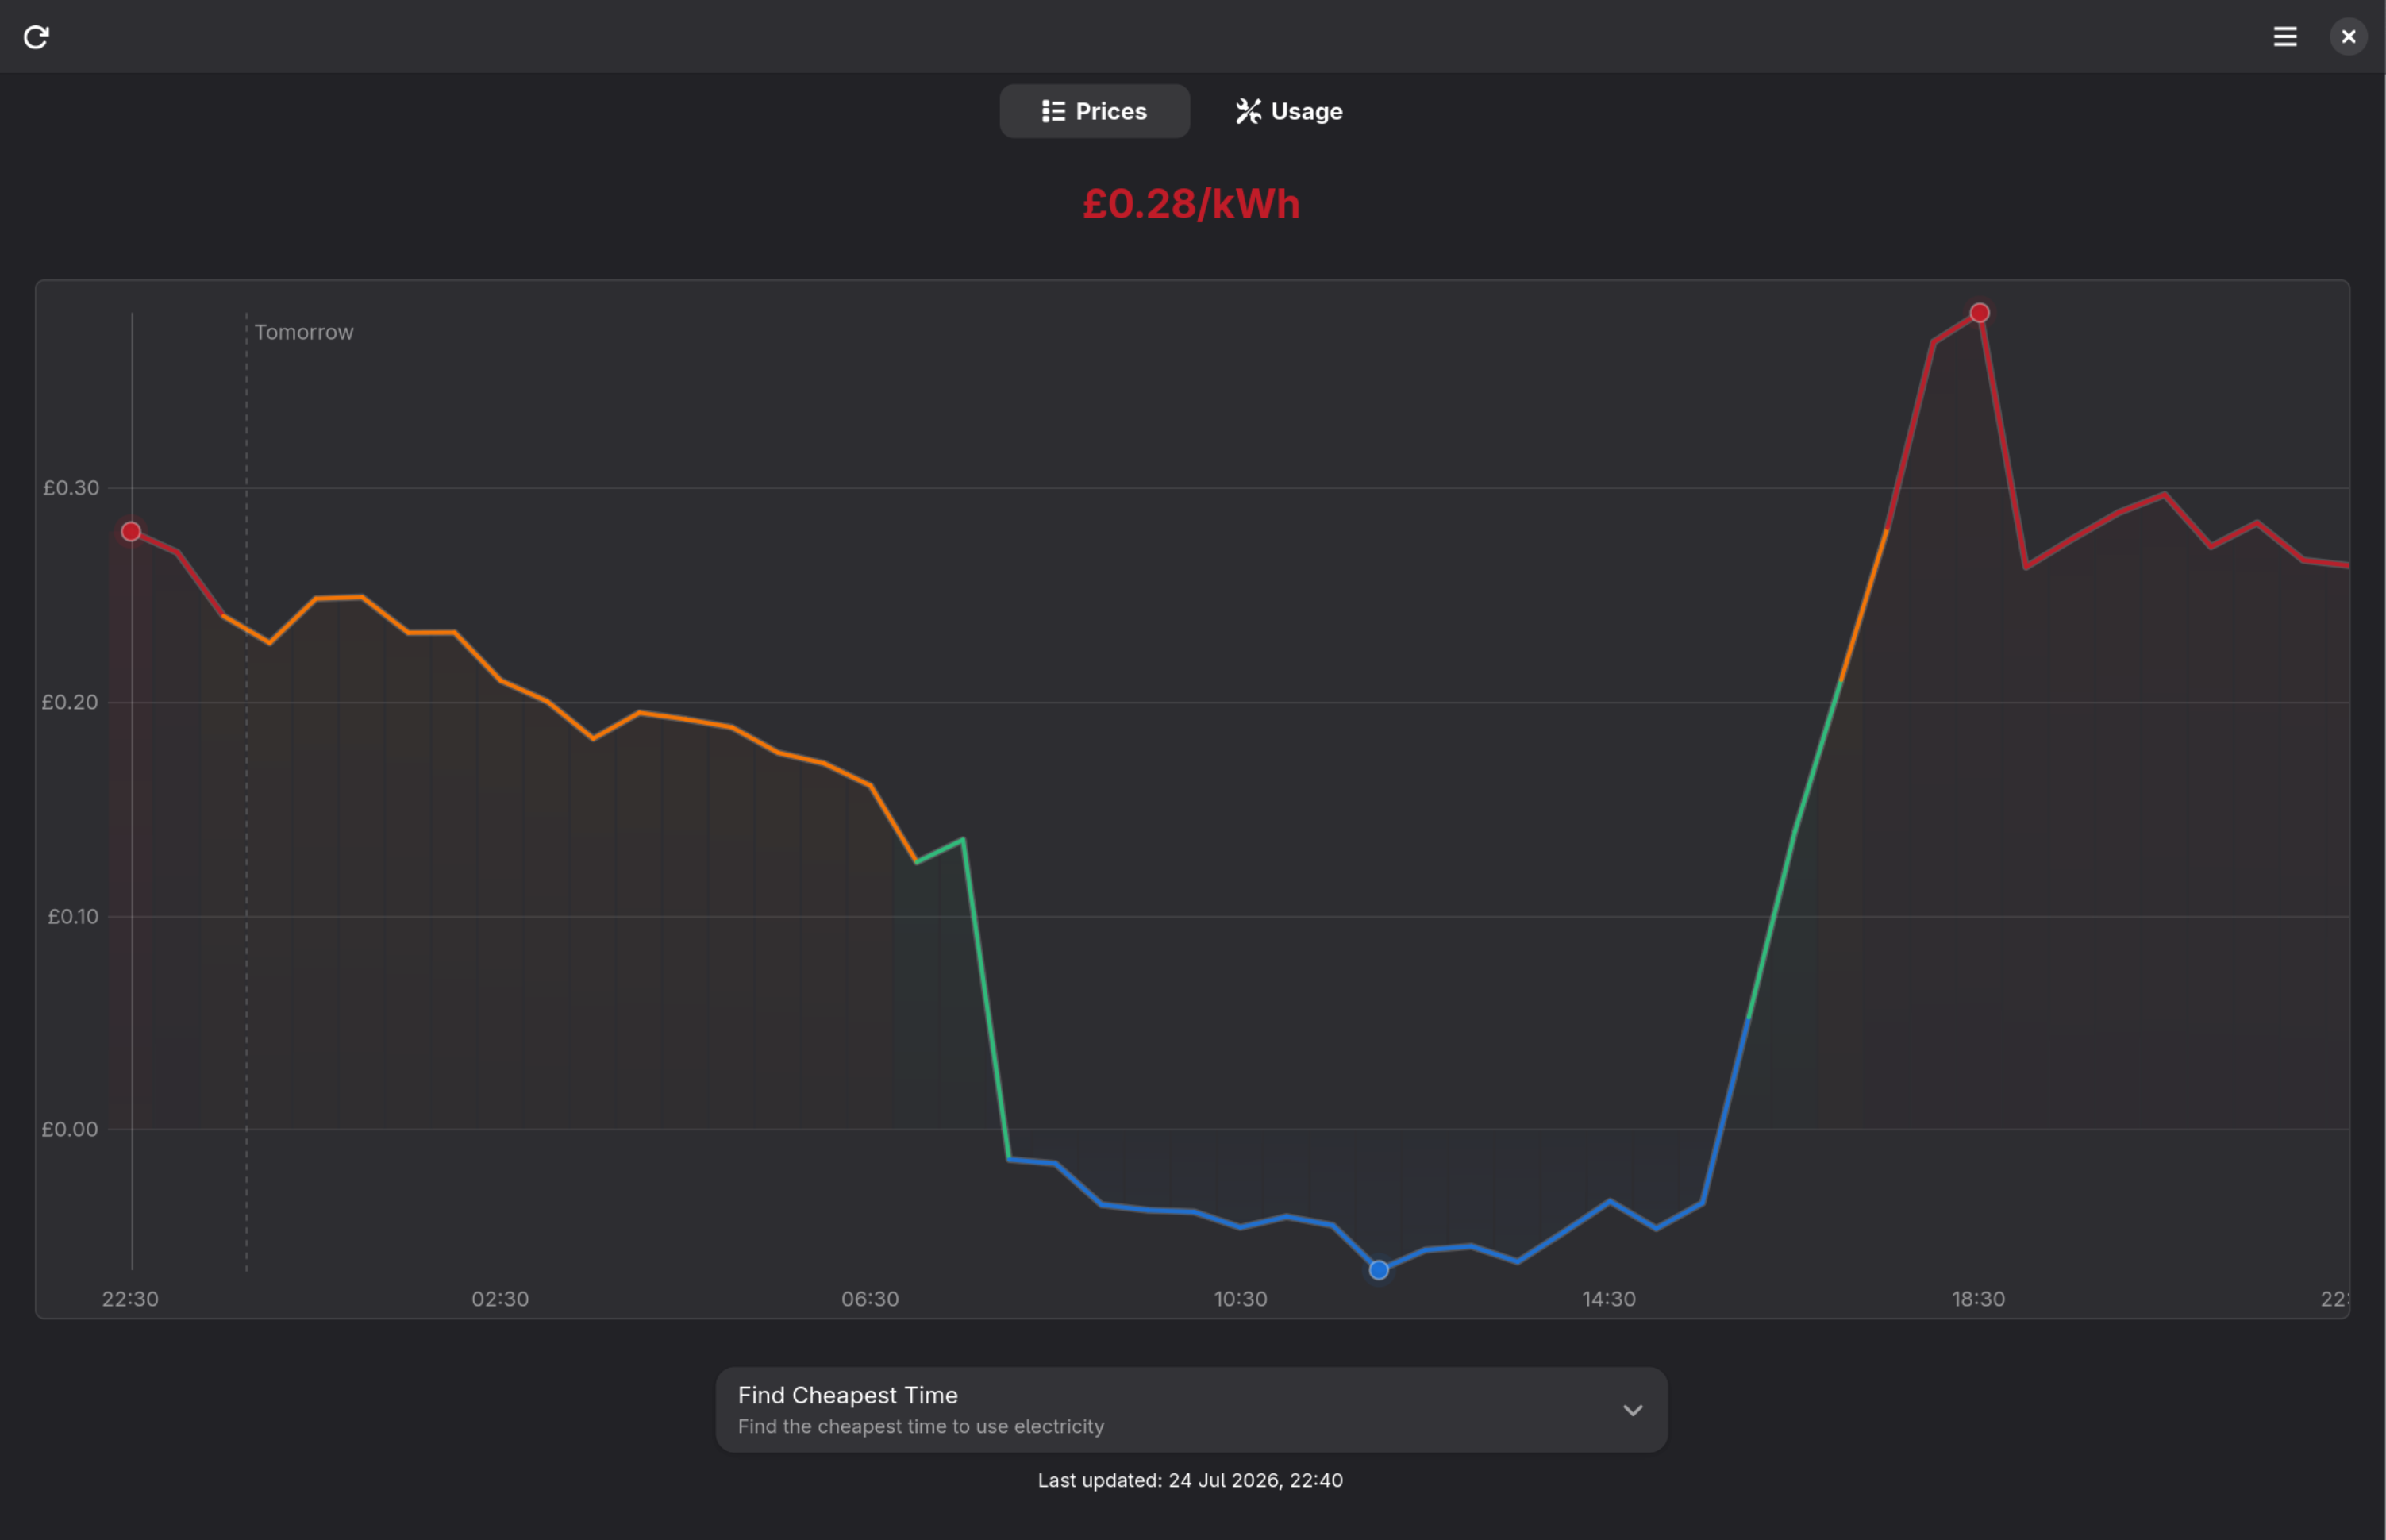The width and height of the screenshot is (2386, 1540).
Task: Expand the Find Cheapest Time chevron
Action: [1632, 1410]
